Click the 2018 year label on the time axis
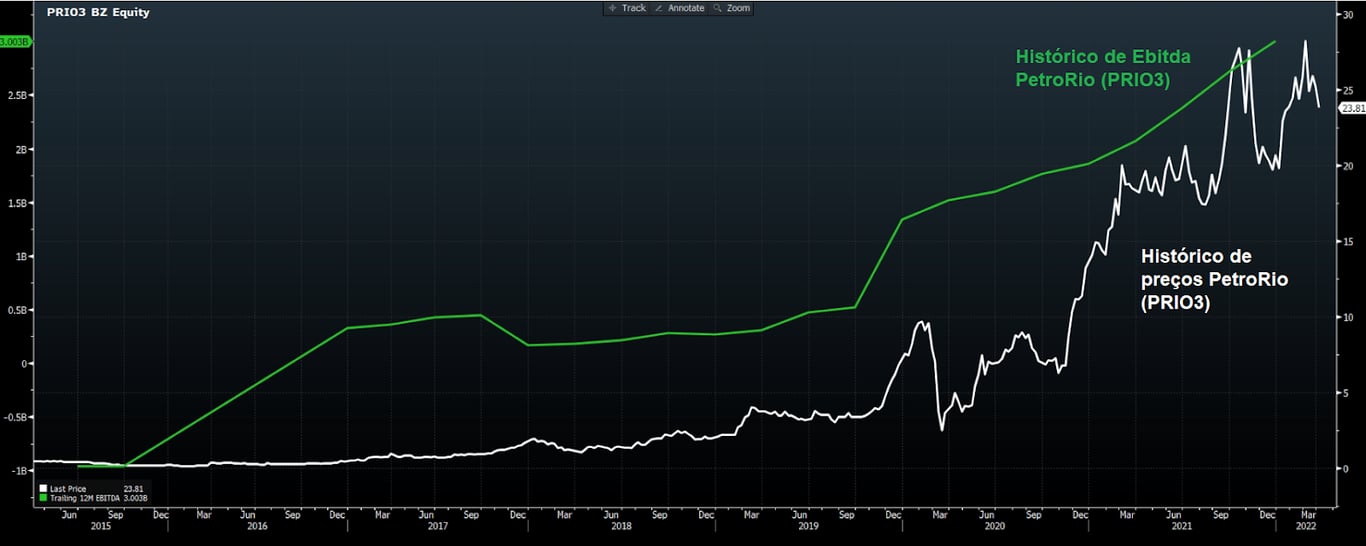This screenshot has height=546, width=1366. (x=621, y=526)
